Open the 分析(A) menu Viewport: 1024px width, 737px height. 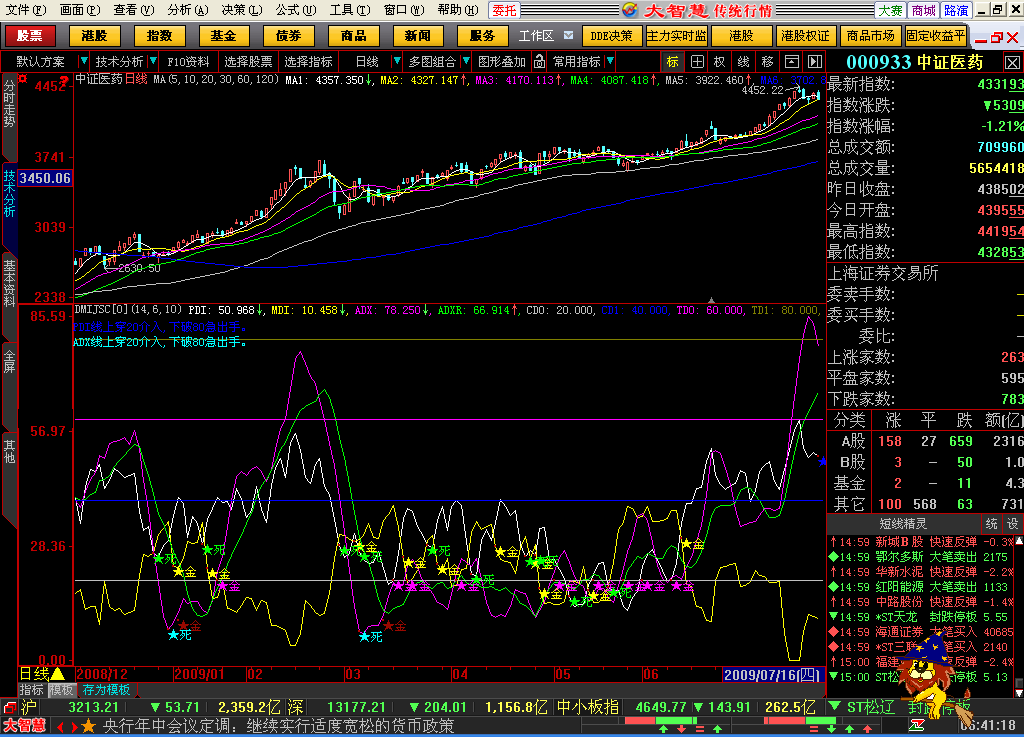(x=187, y=10)
